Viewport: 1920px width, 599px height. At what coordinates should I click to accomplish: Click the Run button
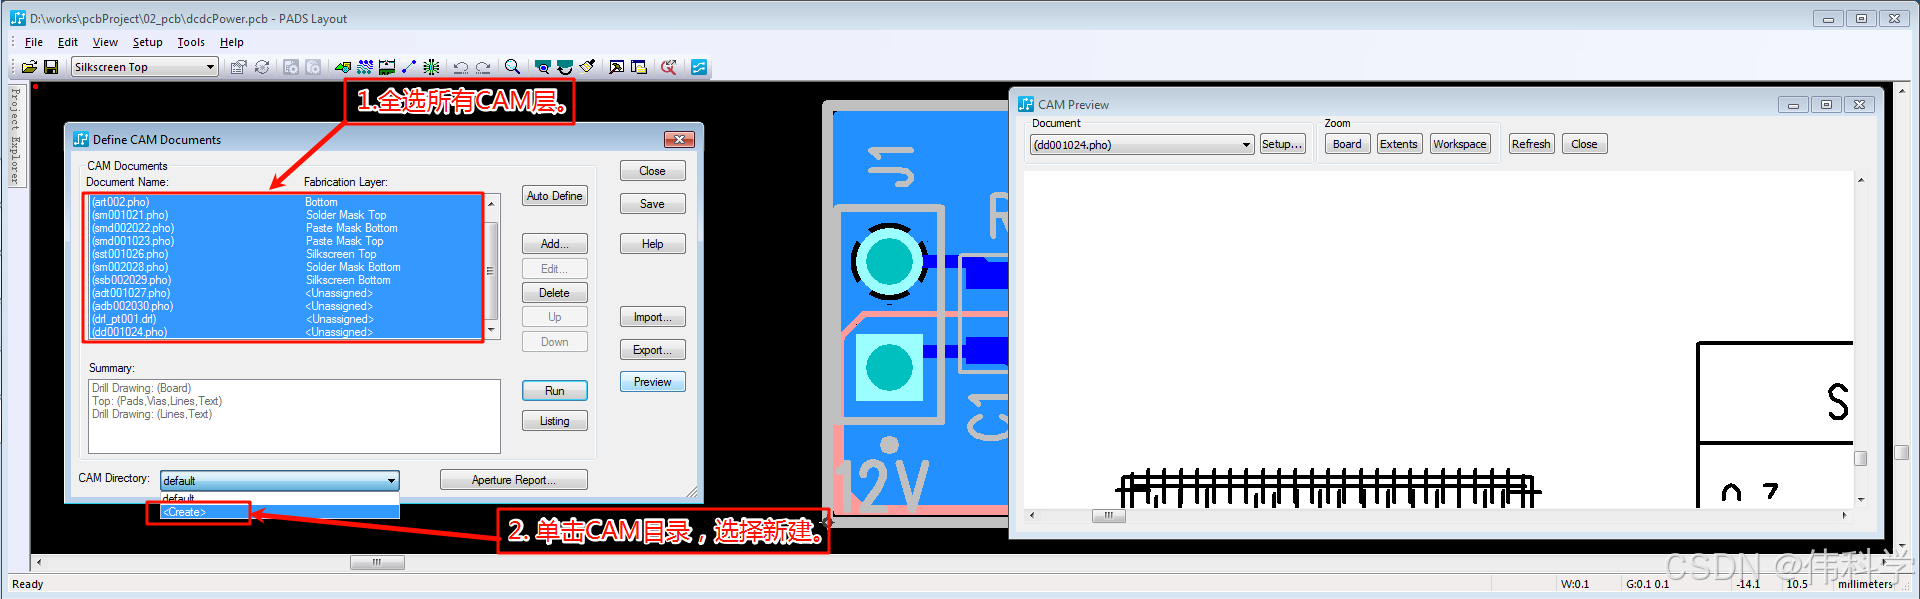click(x=554, y=391)
